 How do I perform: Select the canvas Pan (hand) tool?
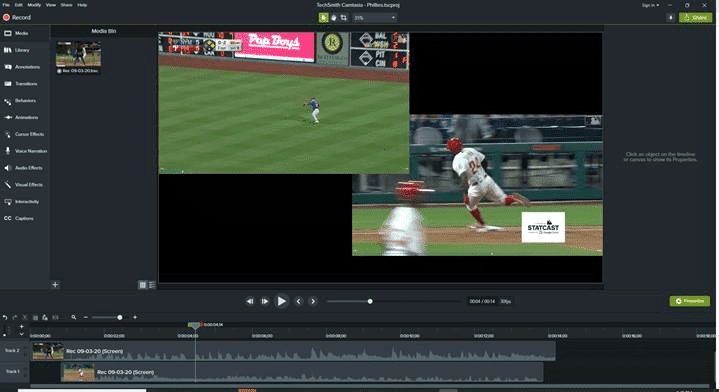click(334, 18)
